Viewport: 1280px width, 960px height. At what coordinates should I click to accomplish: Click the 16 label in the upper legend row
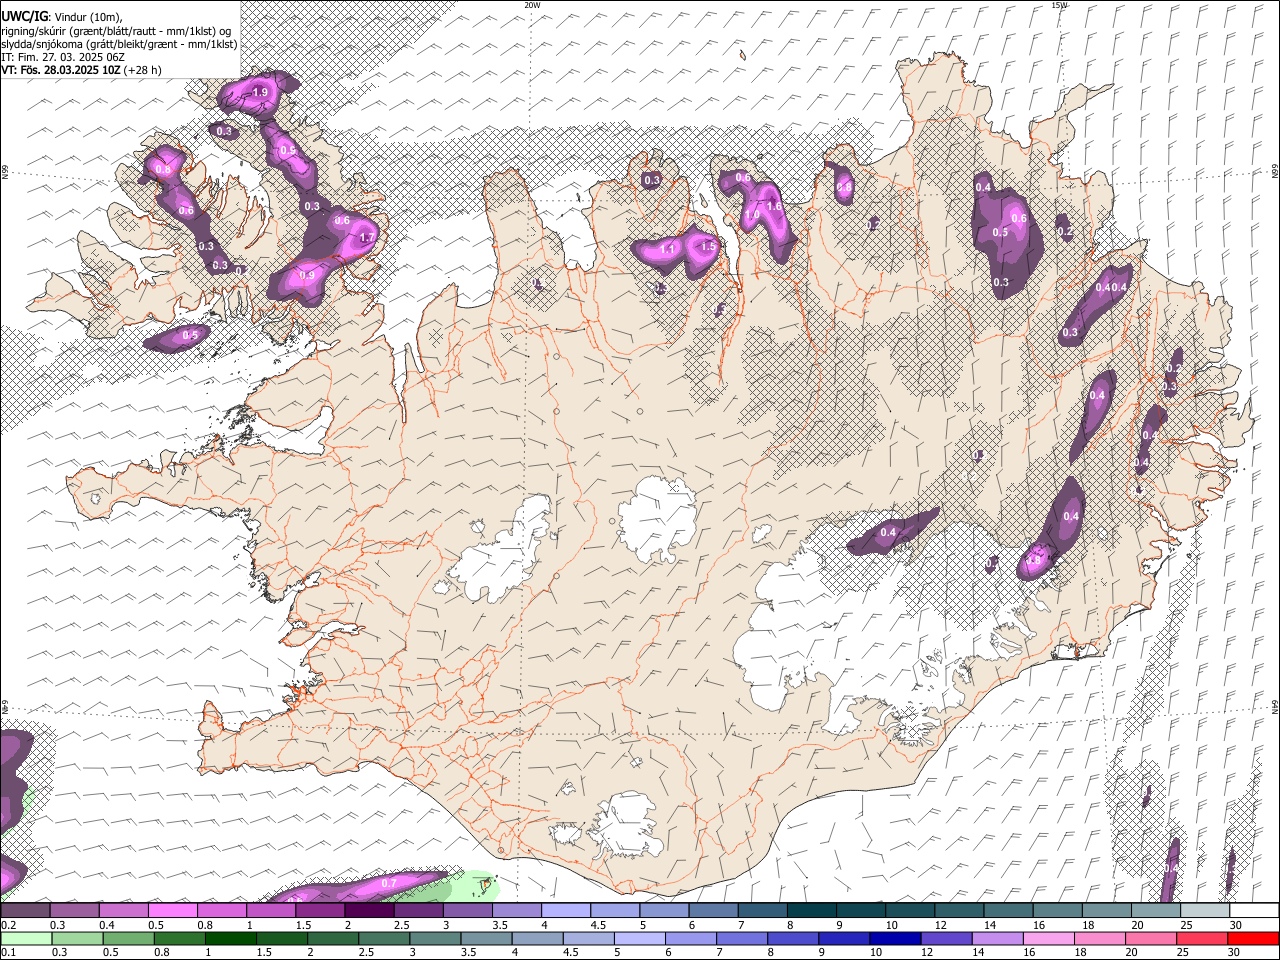coord(1040,925)
